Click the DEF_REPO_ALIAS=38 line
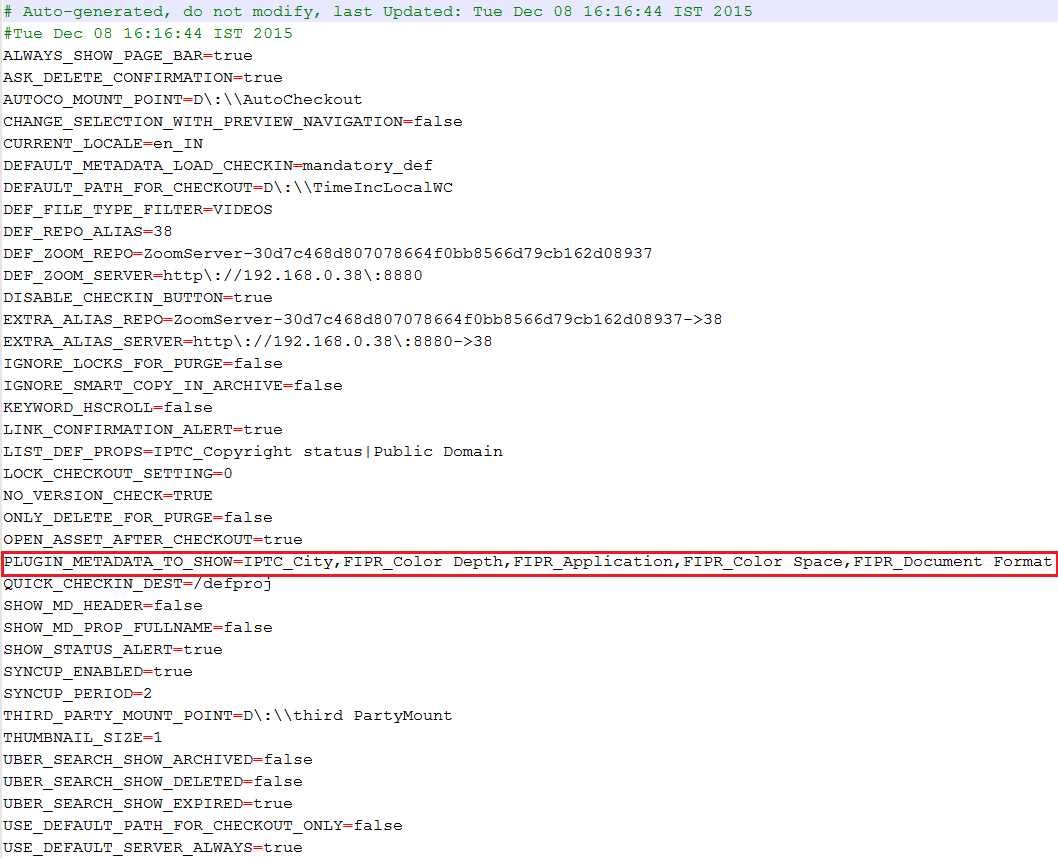Viewport: 1058px width, 858px height. tap(88, 231)
